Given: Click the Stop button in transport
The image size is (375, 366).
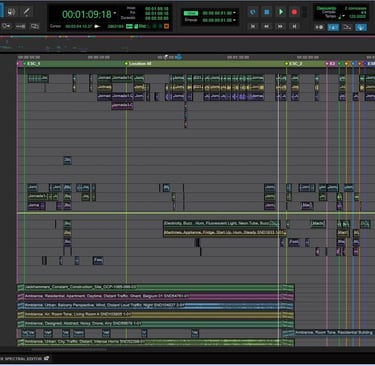Looking at the screenshot, I should (x=267, y=12).
